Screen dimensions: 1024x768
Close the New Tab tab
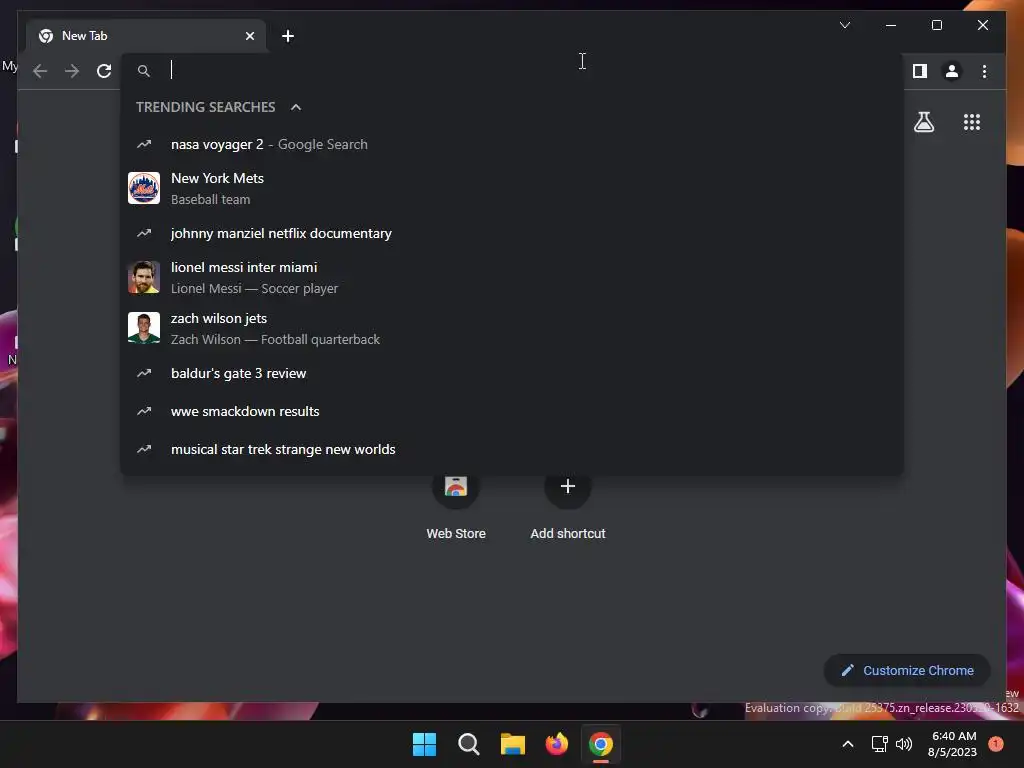249,36
